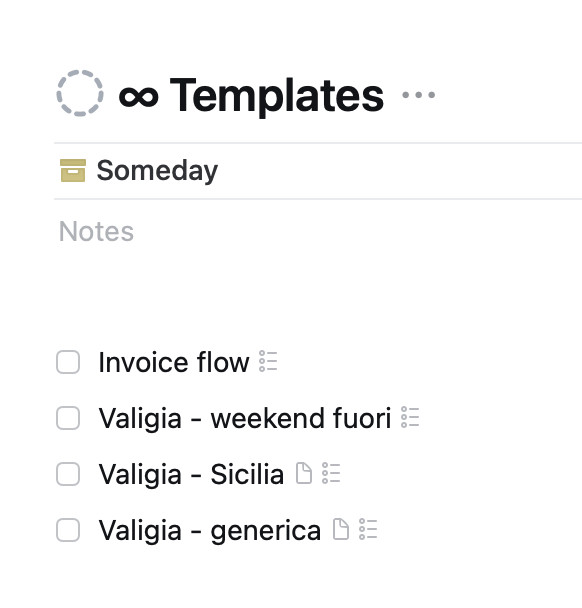The height and width of the screenshot is (608, 582).
Task: Click checklist icon beside Valigia - weekend fuori
Action: 410,417
